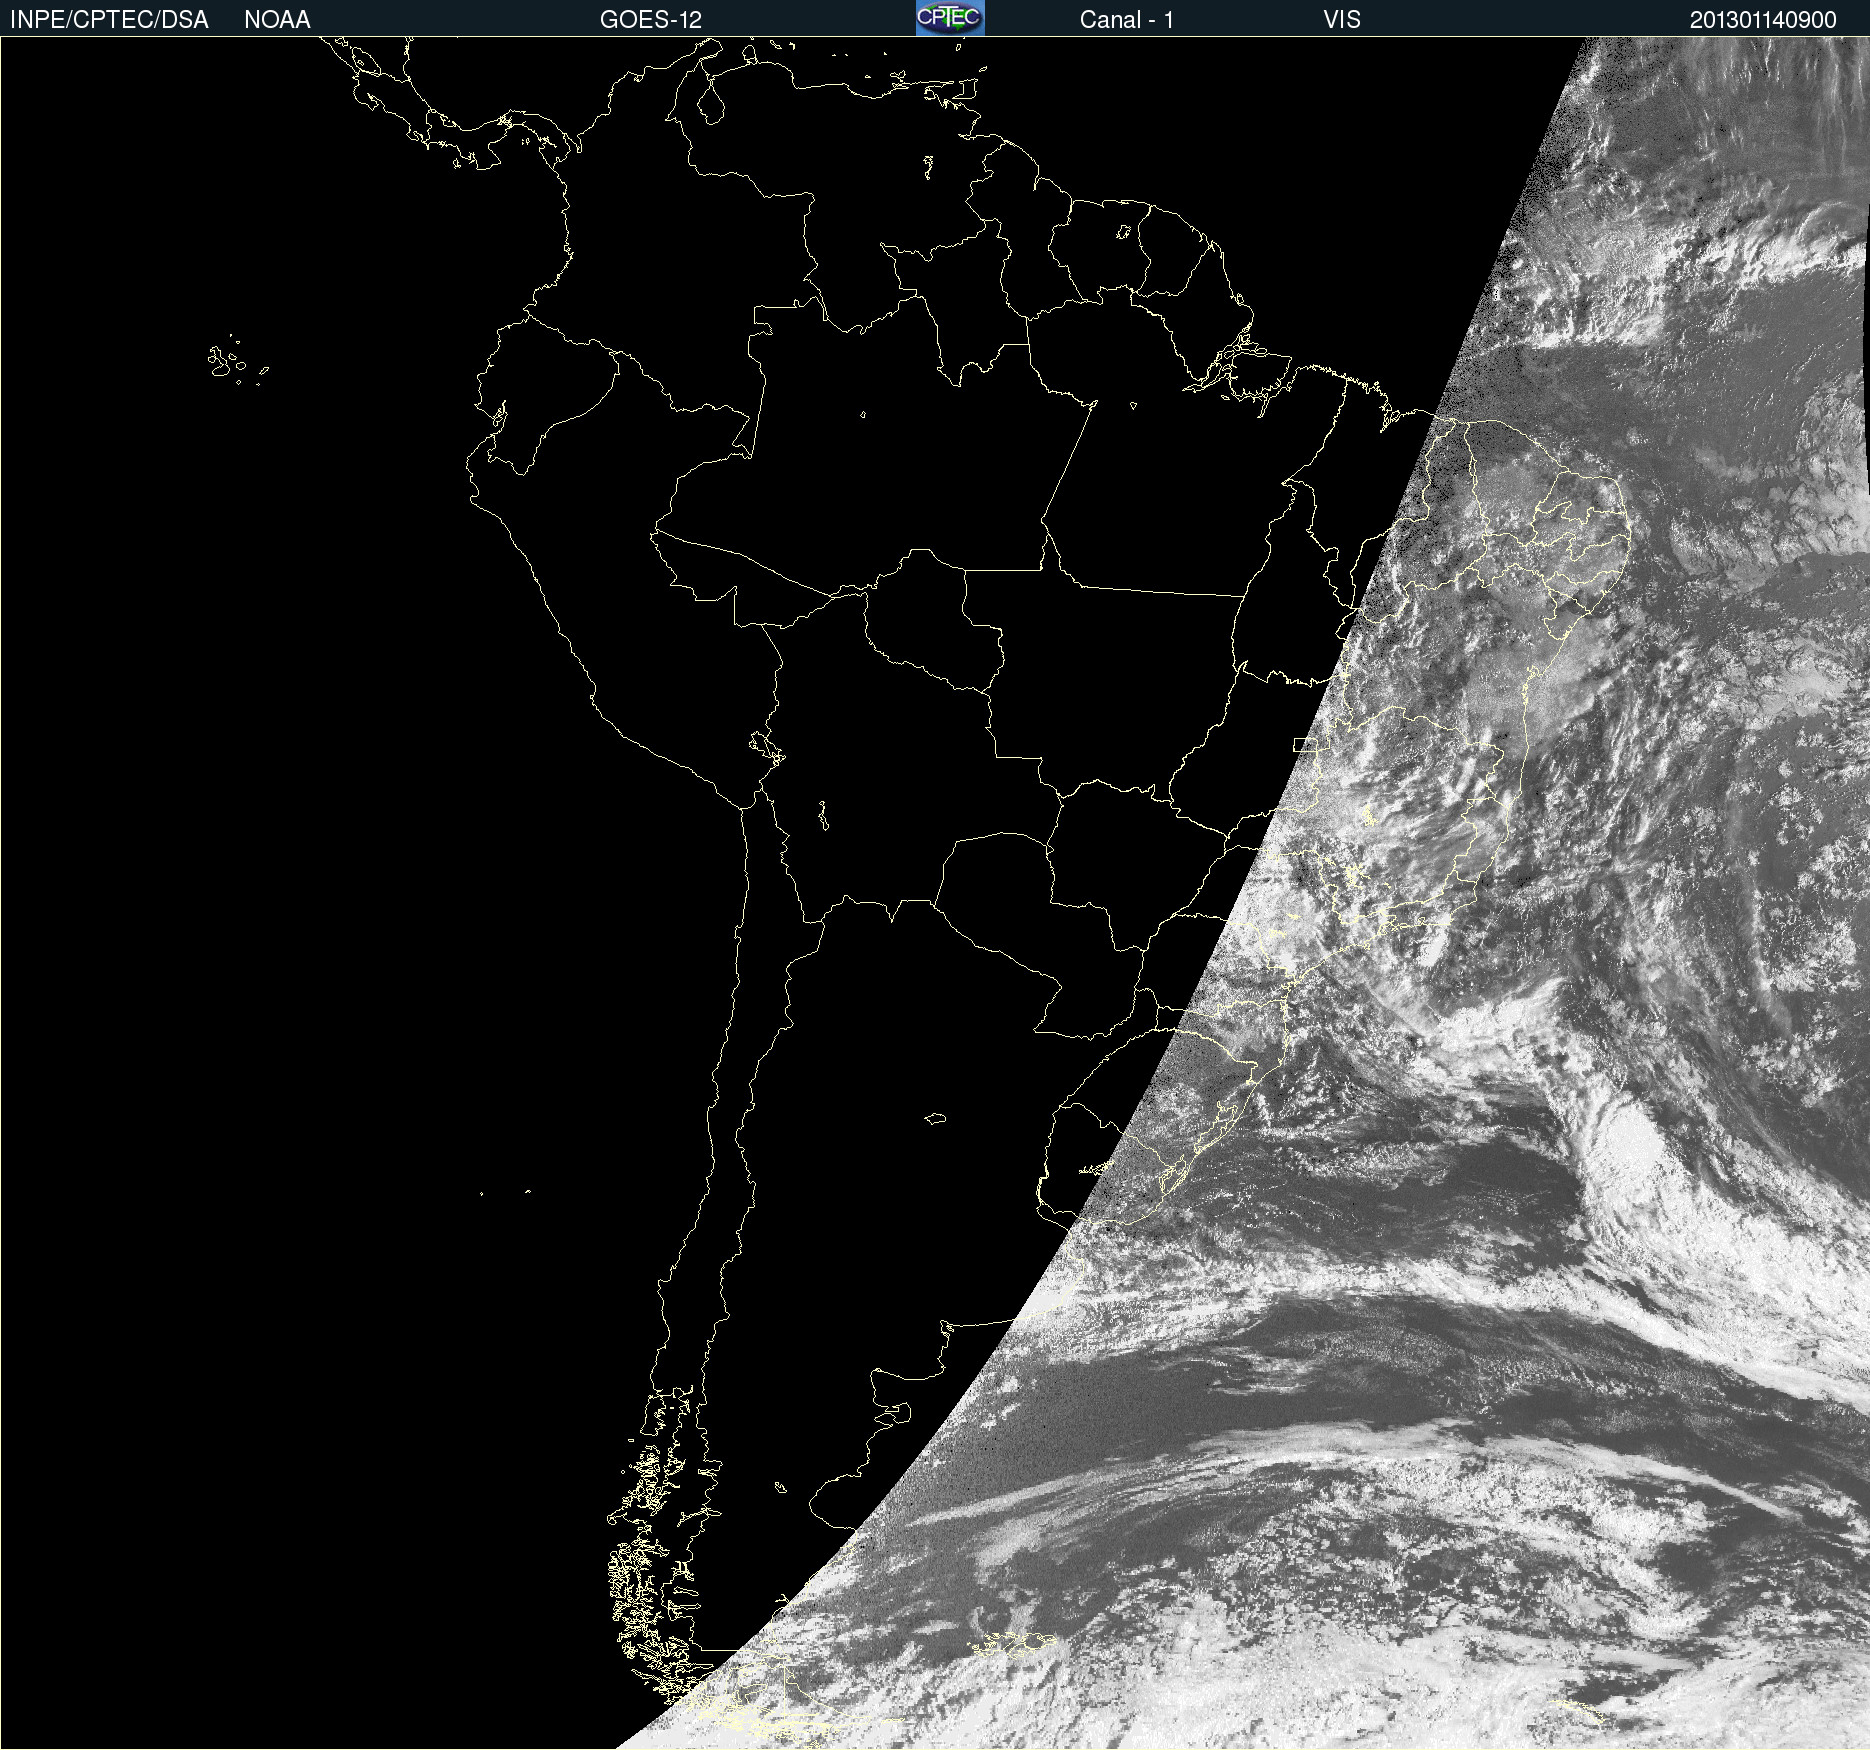Image resolution: width=1870 pixels, height=1750 pixels.
Task: Select the VIS band label
Action: tap(1342, 20)
